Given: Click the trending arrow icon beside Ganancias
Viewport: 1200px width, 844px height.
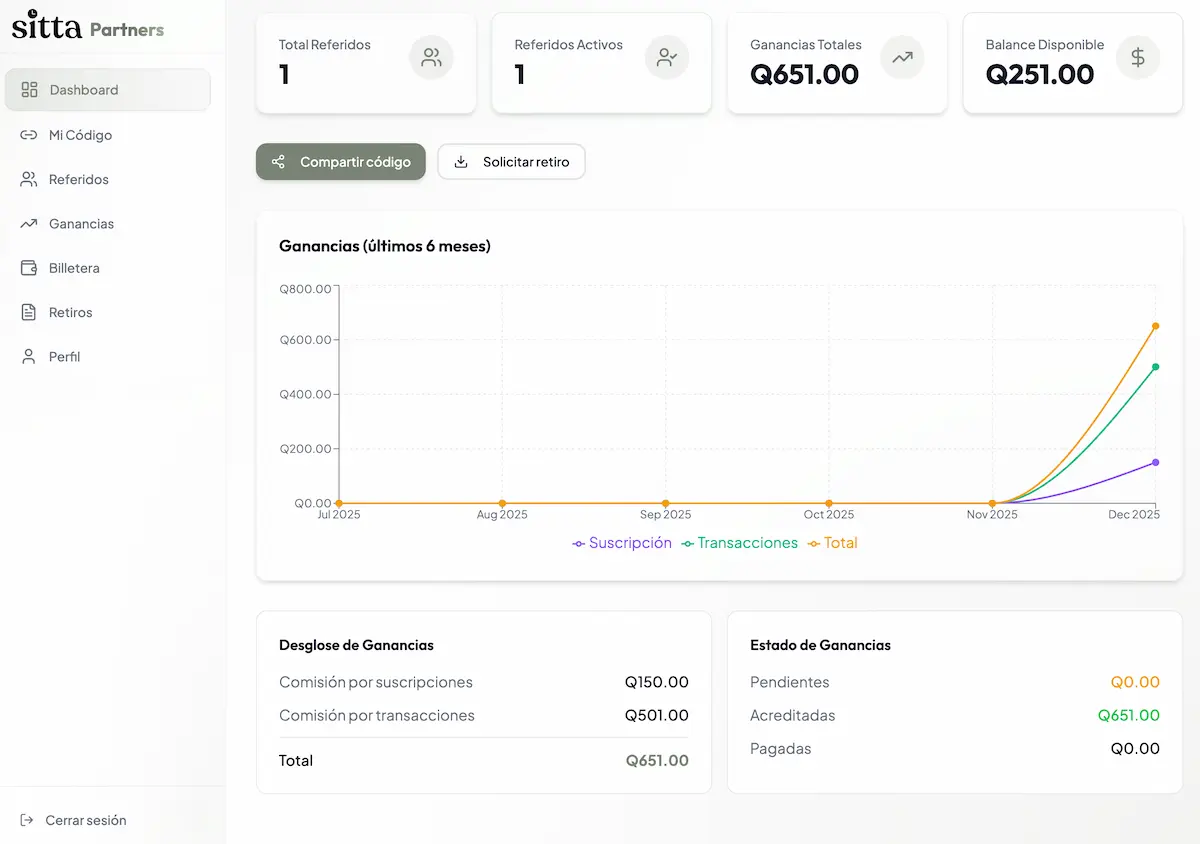Looking at the screenshot, I should [29, 224].
